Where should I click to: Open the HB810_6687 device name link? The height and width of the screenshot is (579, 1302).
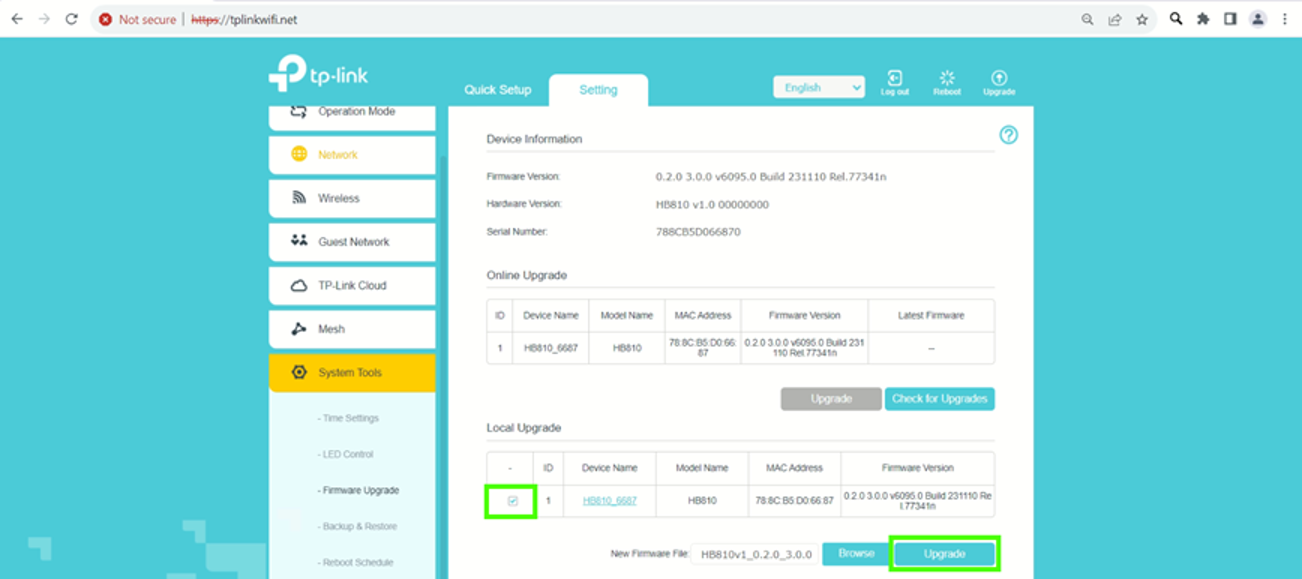point(610,501)
